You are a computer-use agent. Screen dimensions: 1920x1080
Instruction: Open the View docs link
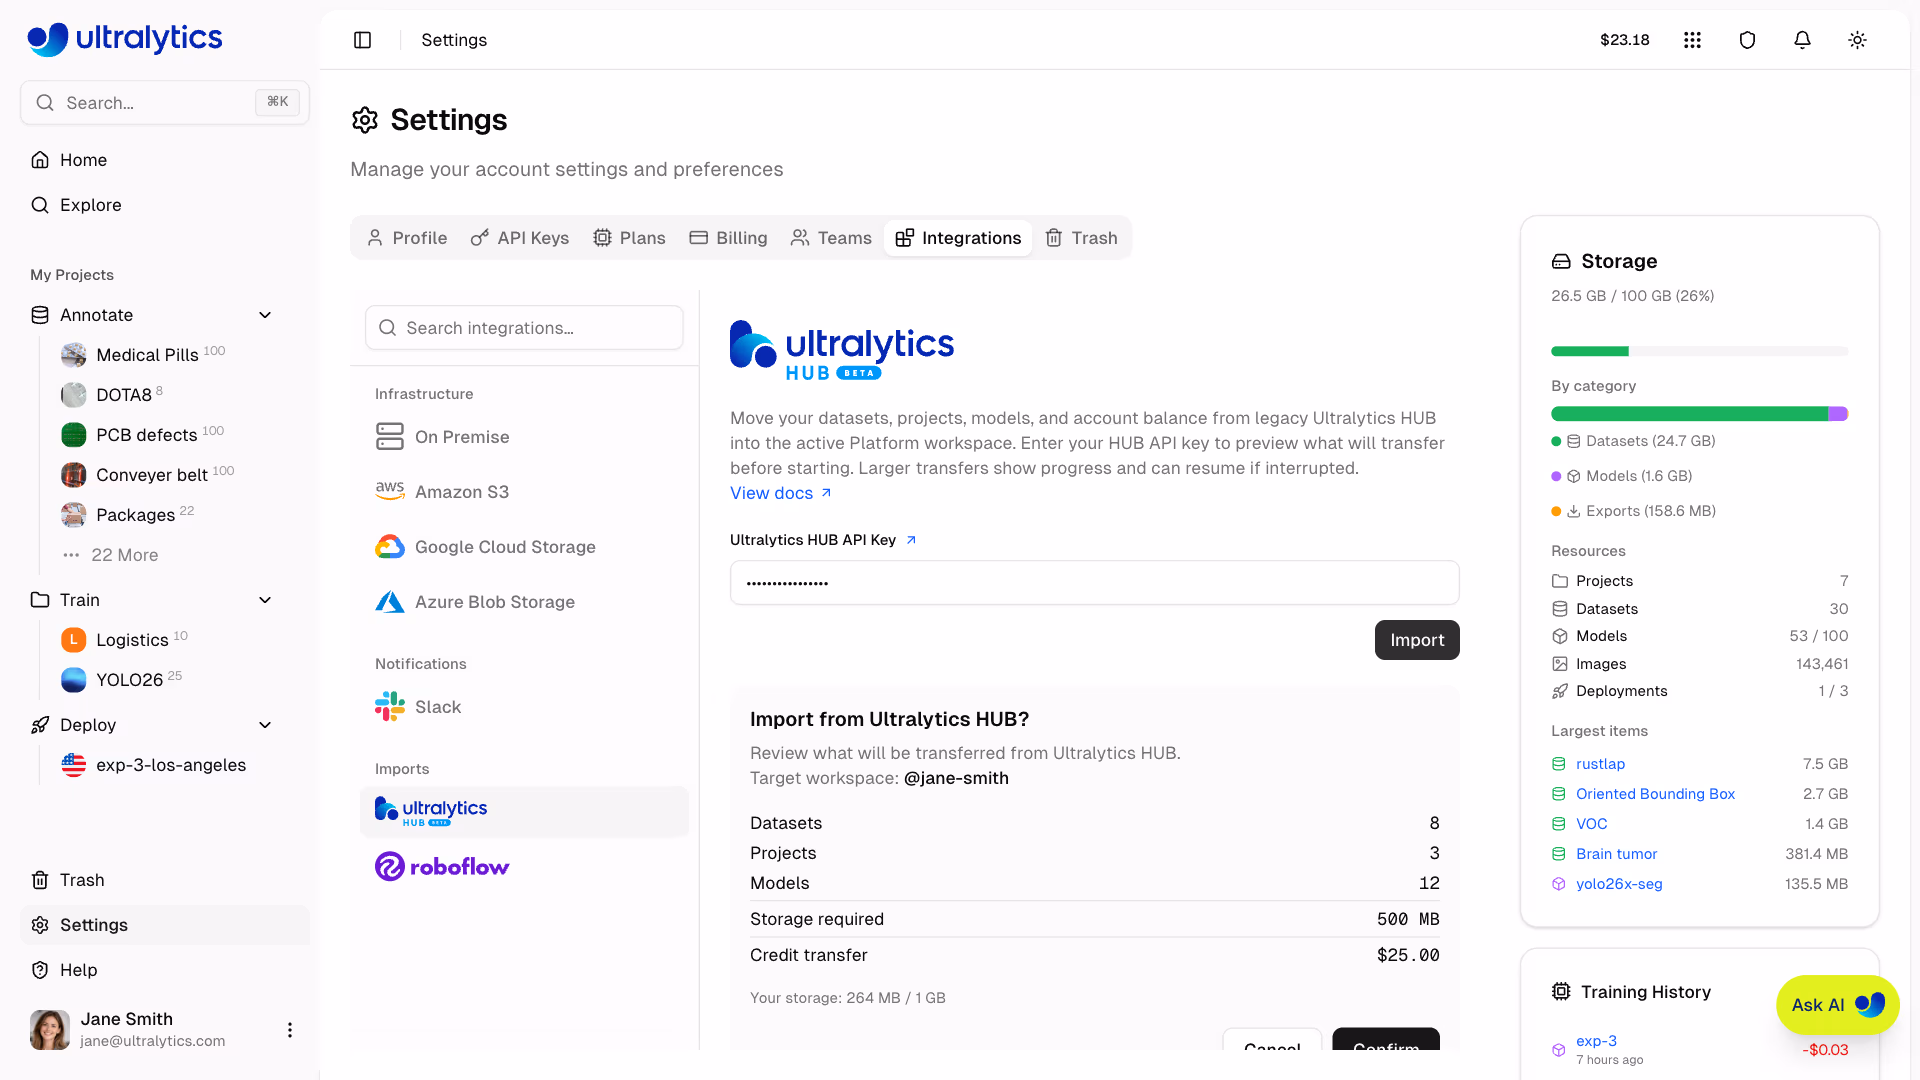coord(781,493)
